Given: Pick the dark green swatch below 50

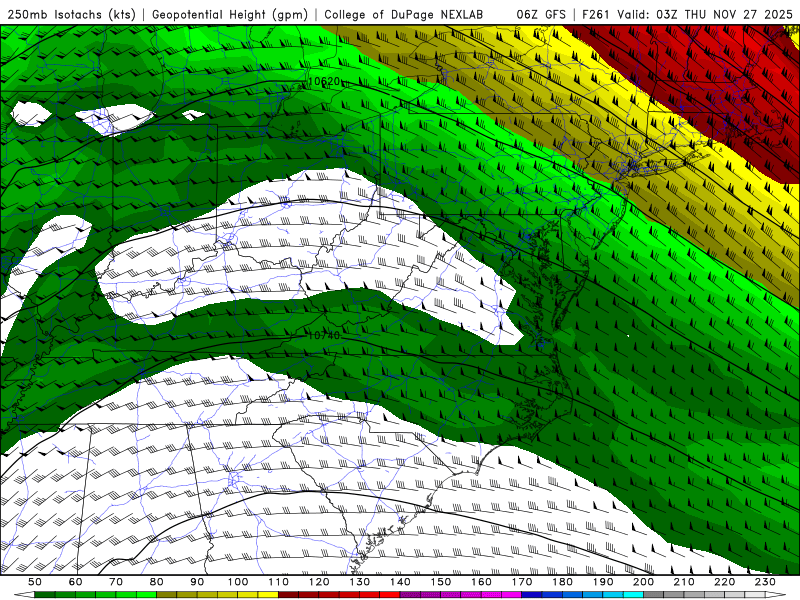Looking at the screenshot, I should 45,595.
